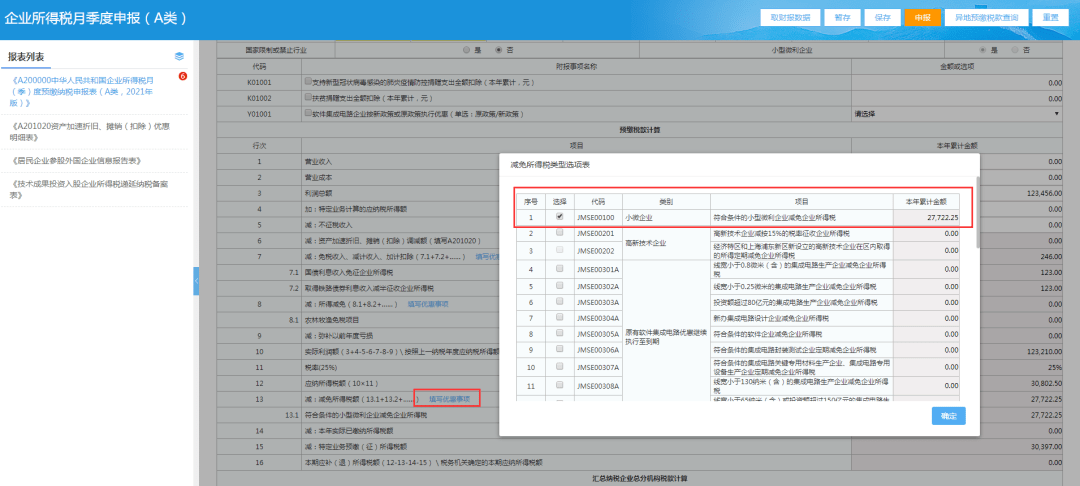The image size is (1080, 486).
Task: Click 国债利息收入免征企业所得税 row 7.1
Action: click(348, 272)
